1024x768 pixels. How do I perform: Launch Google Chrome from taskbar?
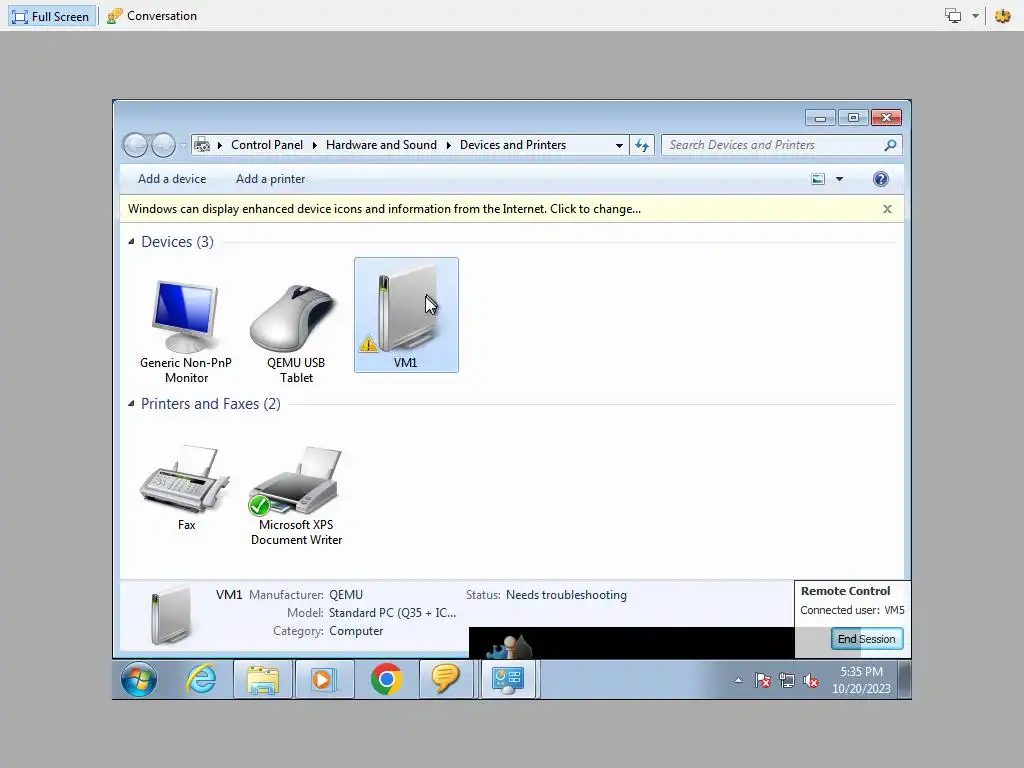(386, 679)
